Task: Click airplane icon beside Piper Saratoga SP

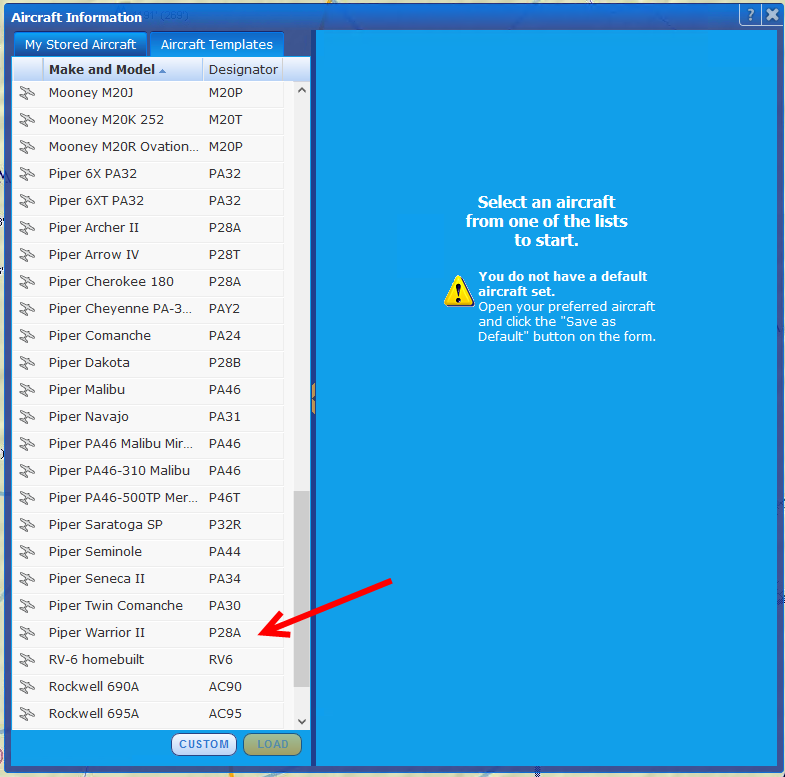Action: [x=27, y=525]
